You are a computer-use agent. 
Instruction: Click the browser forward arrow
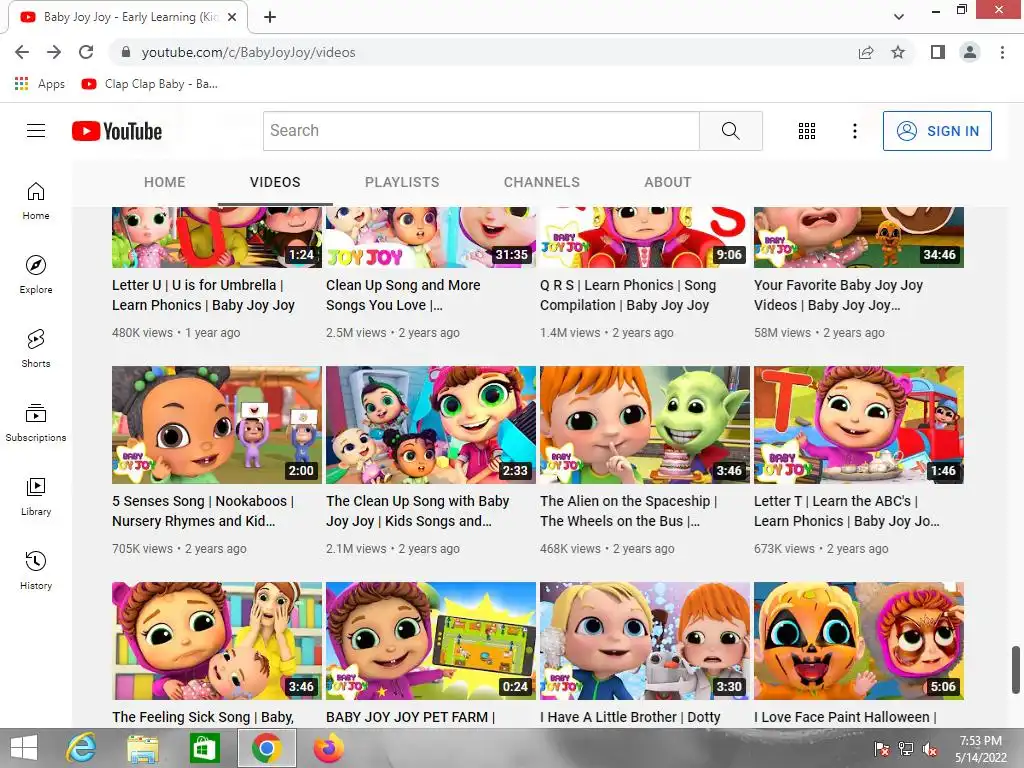[x=54, y=52]
